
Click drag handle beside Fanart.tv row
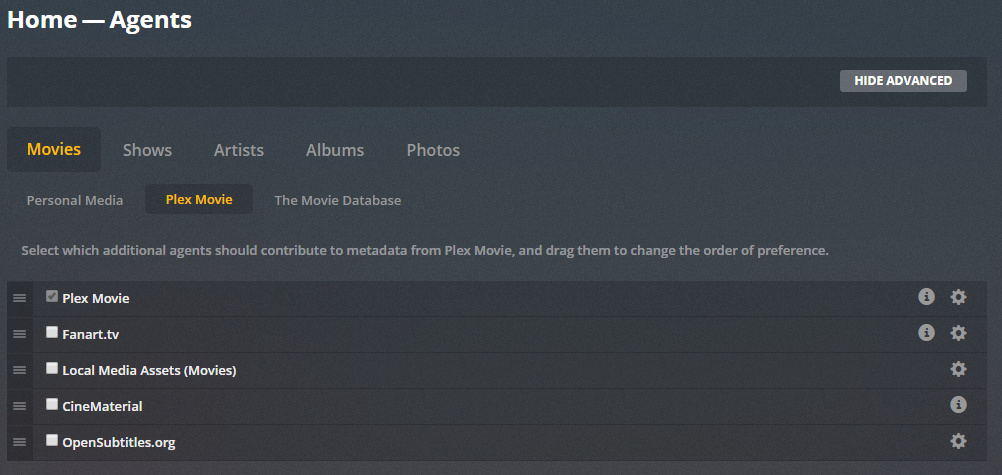click(x=20, y=334)
